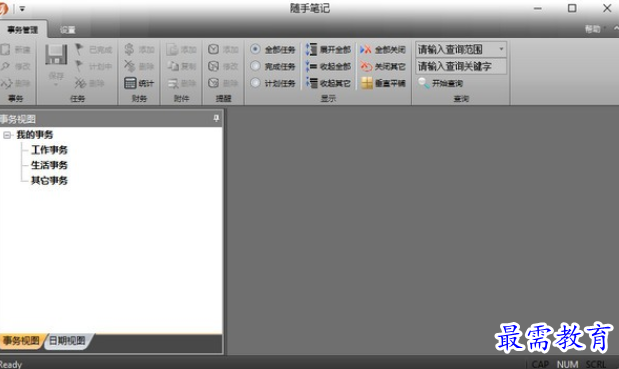Open the 帮助 menu
The image size is (619, 369).
(593, 29)
